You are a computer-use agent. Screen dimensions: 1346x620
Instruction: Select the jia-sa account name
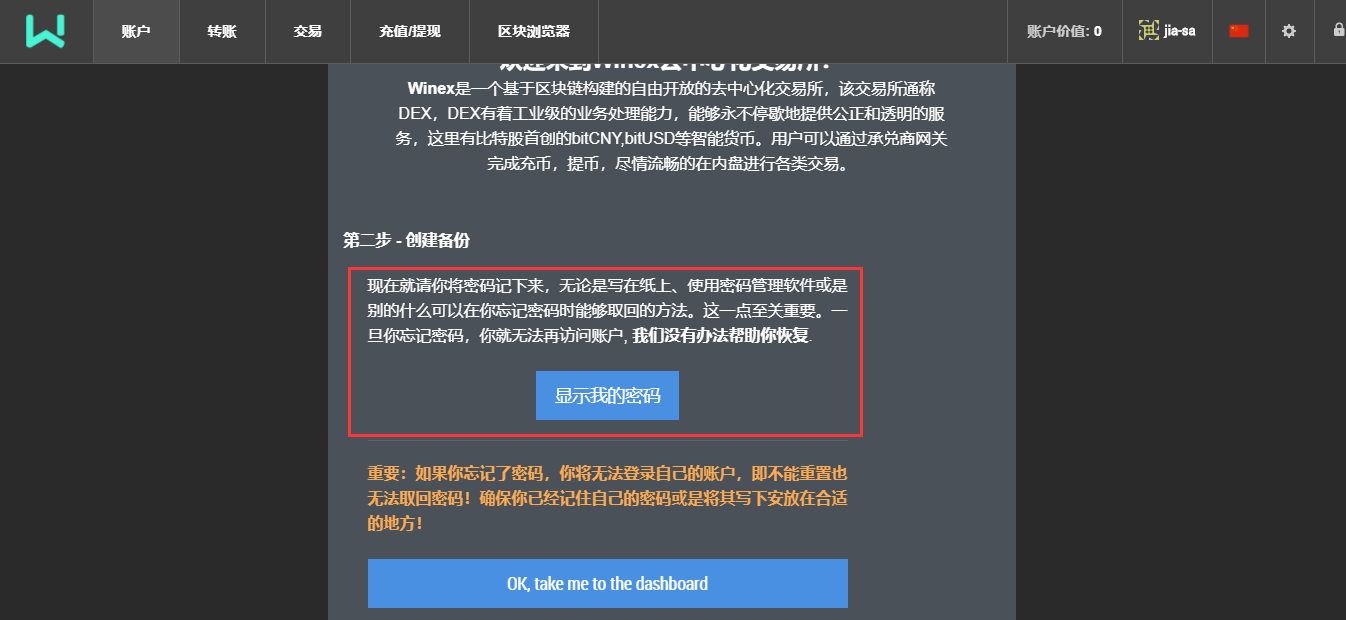tap(1180, 31)
